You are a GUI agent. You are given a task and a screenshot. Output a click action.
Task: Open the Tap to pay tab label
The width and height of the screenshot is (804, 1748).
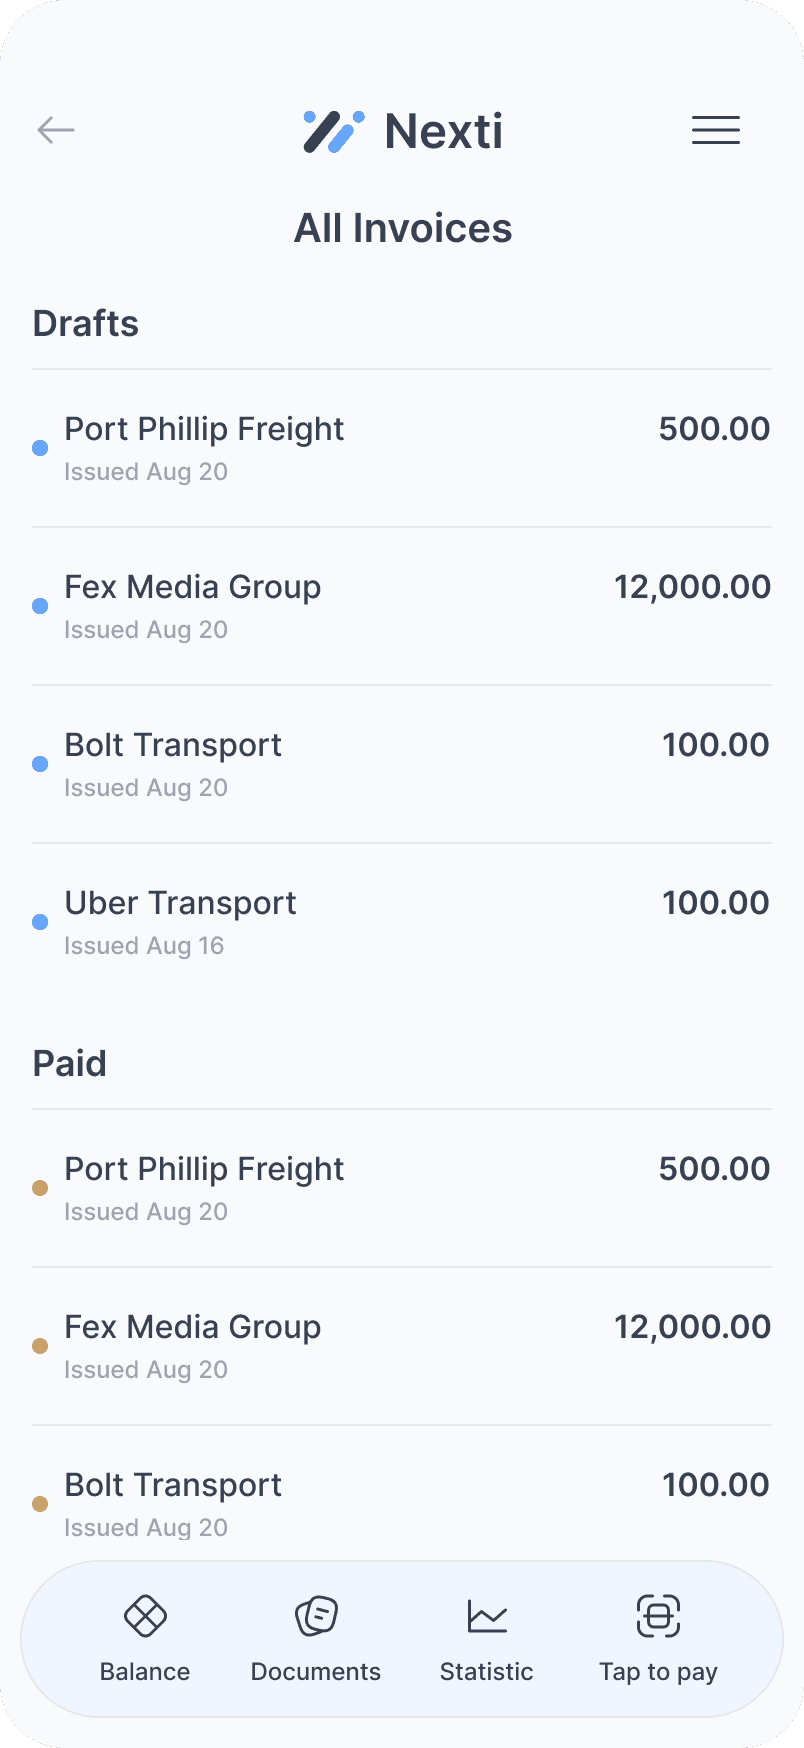[658, 1672]
